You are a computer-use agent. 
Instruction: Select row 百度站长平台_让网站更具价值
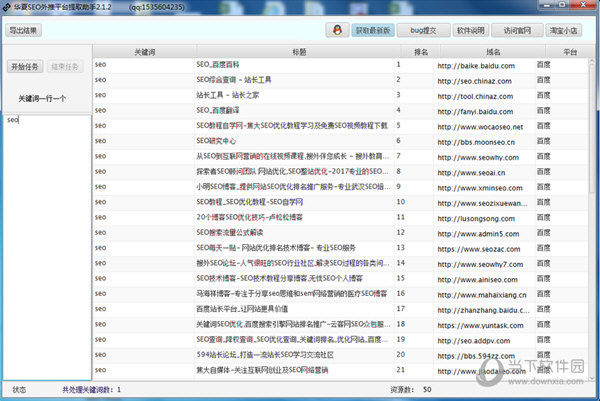(341, 309)
